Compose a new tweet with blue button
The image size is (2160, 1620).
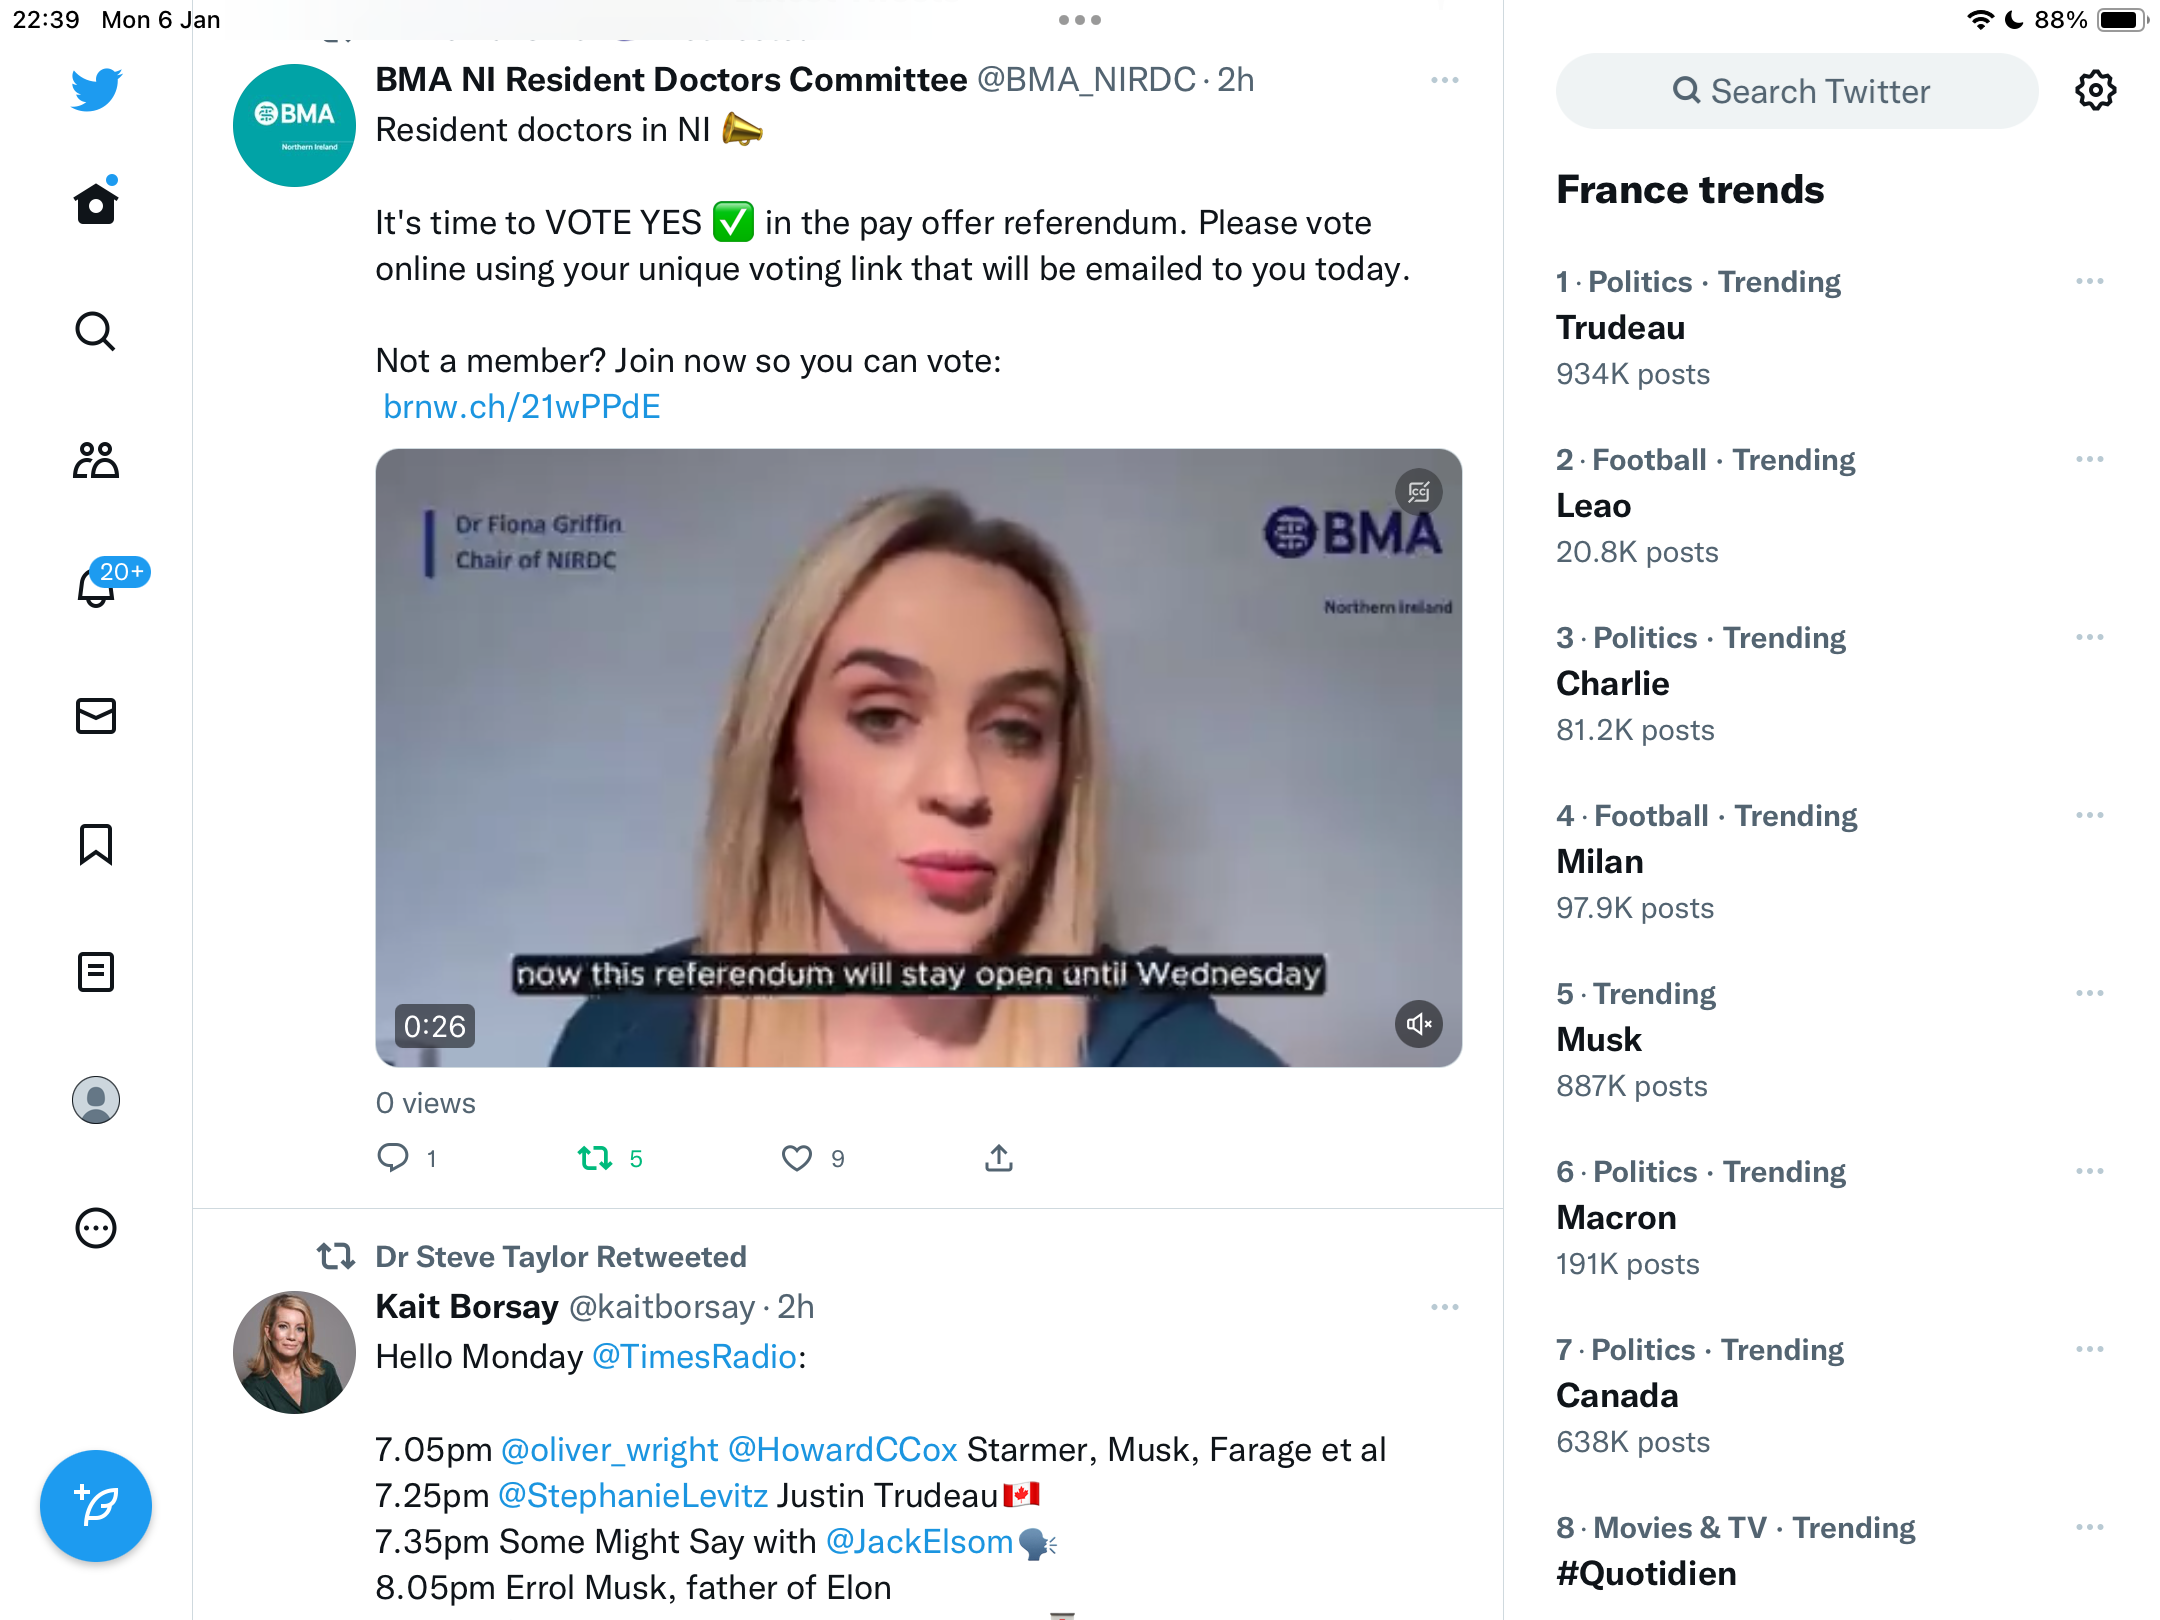tap(96, 1506)
